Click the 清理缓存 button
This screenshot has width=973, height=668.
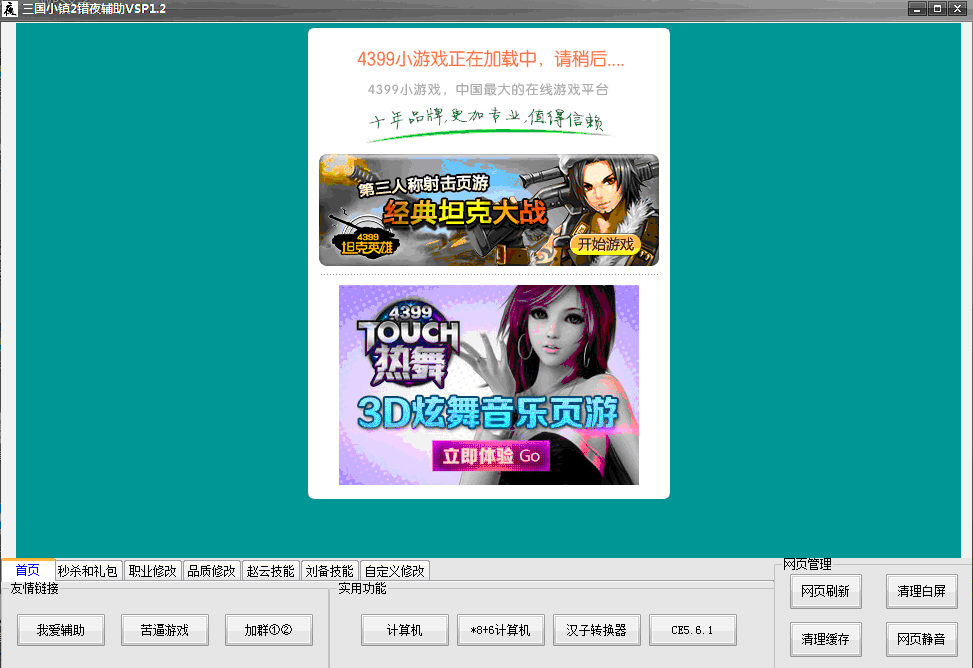825,639
